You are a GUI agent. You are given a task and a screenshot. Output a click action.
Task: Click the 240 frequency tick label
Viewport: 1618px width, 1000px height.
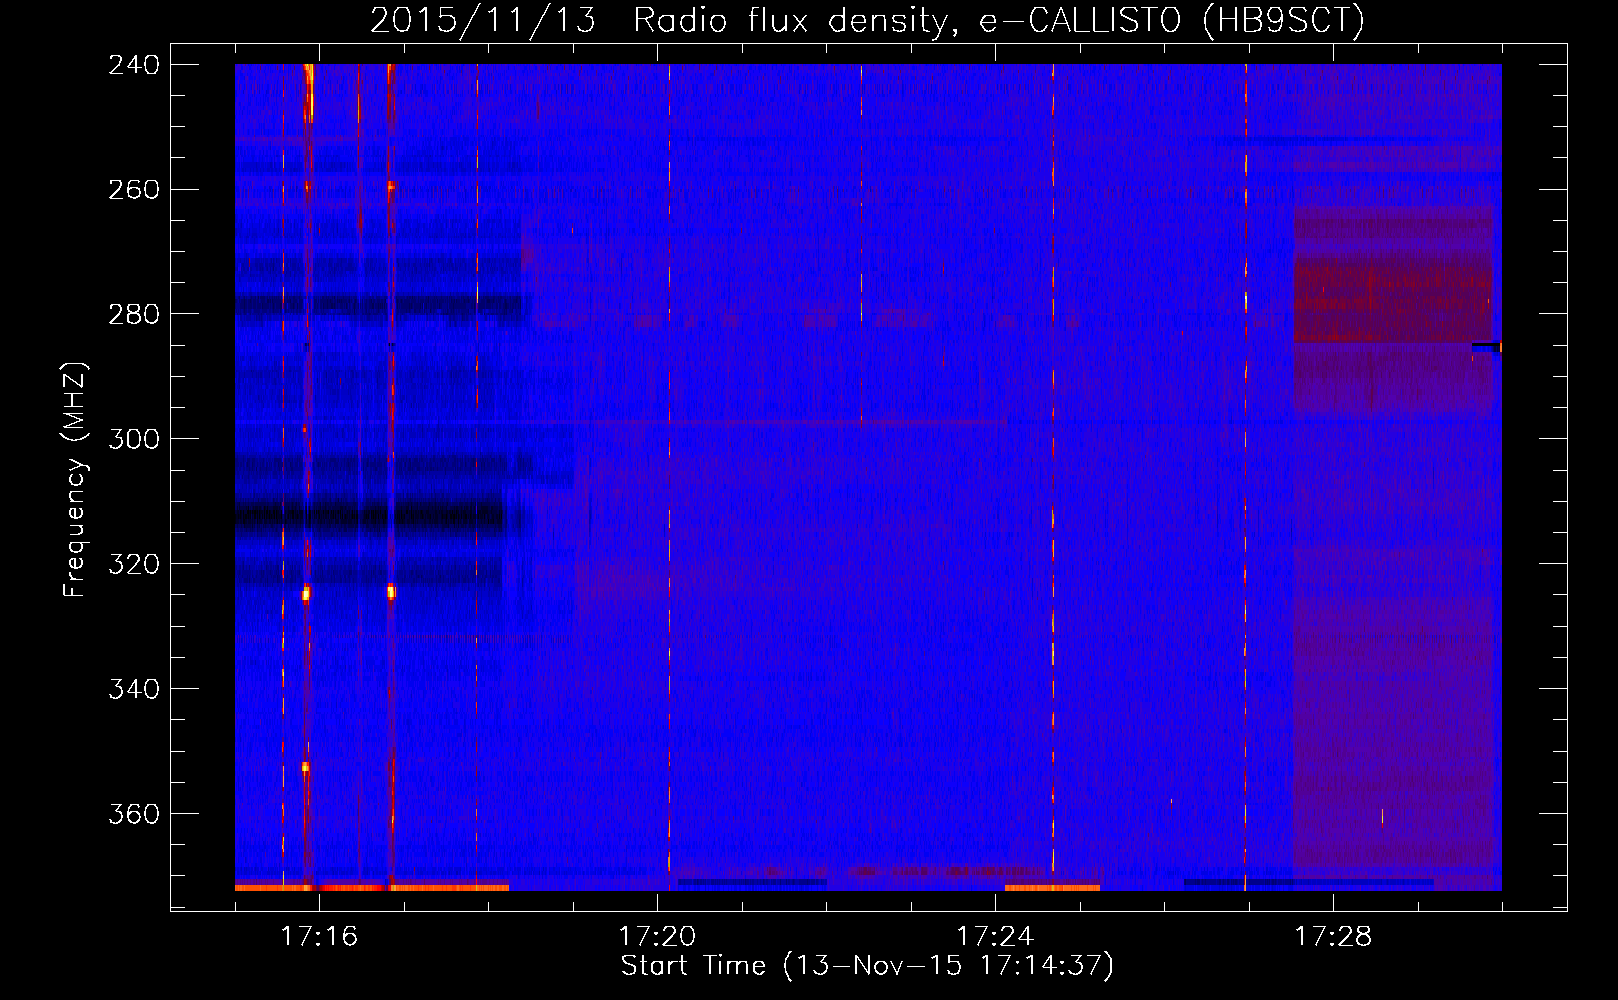134,65
